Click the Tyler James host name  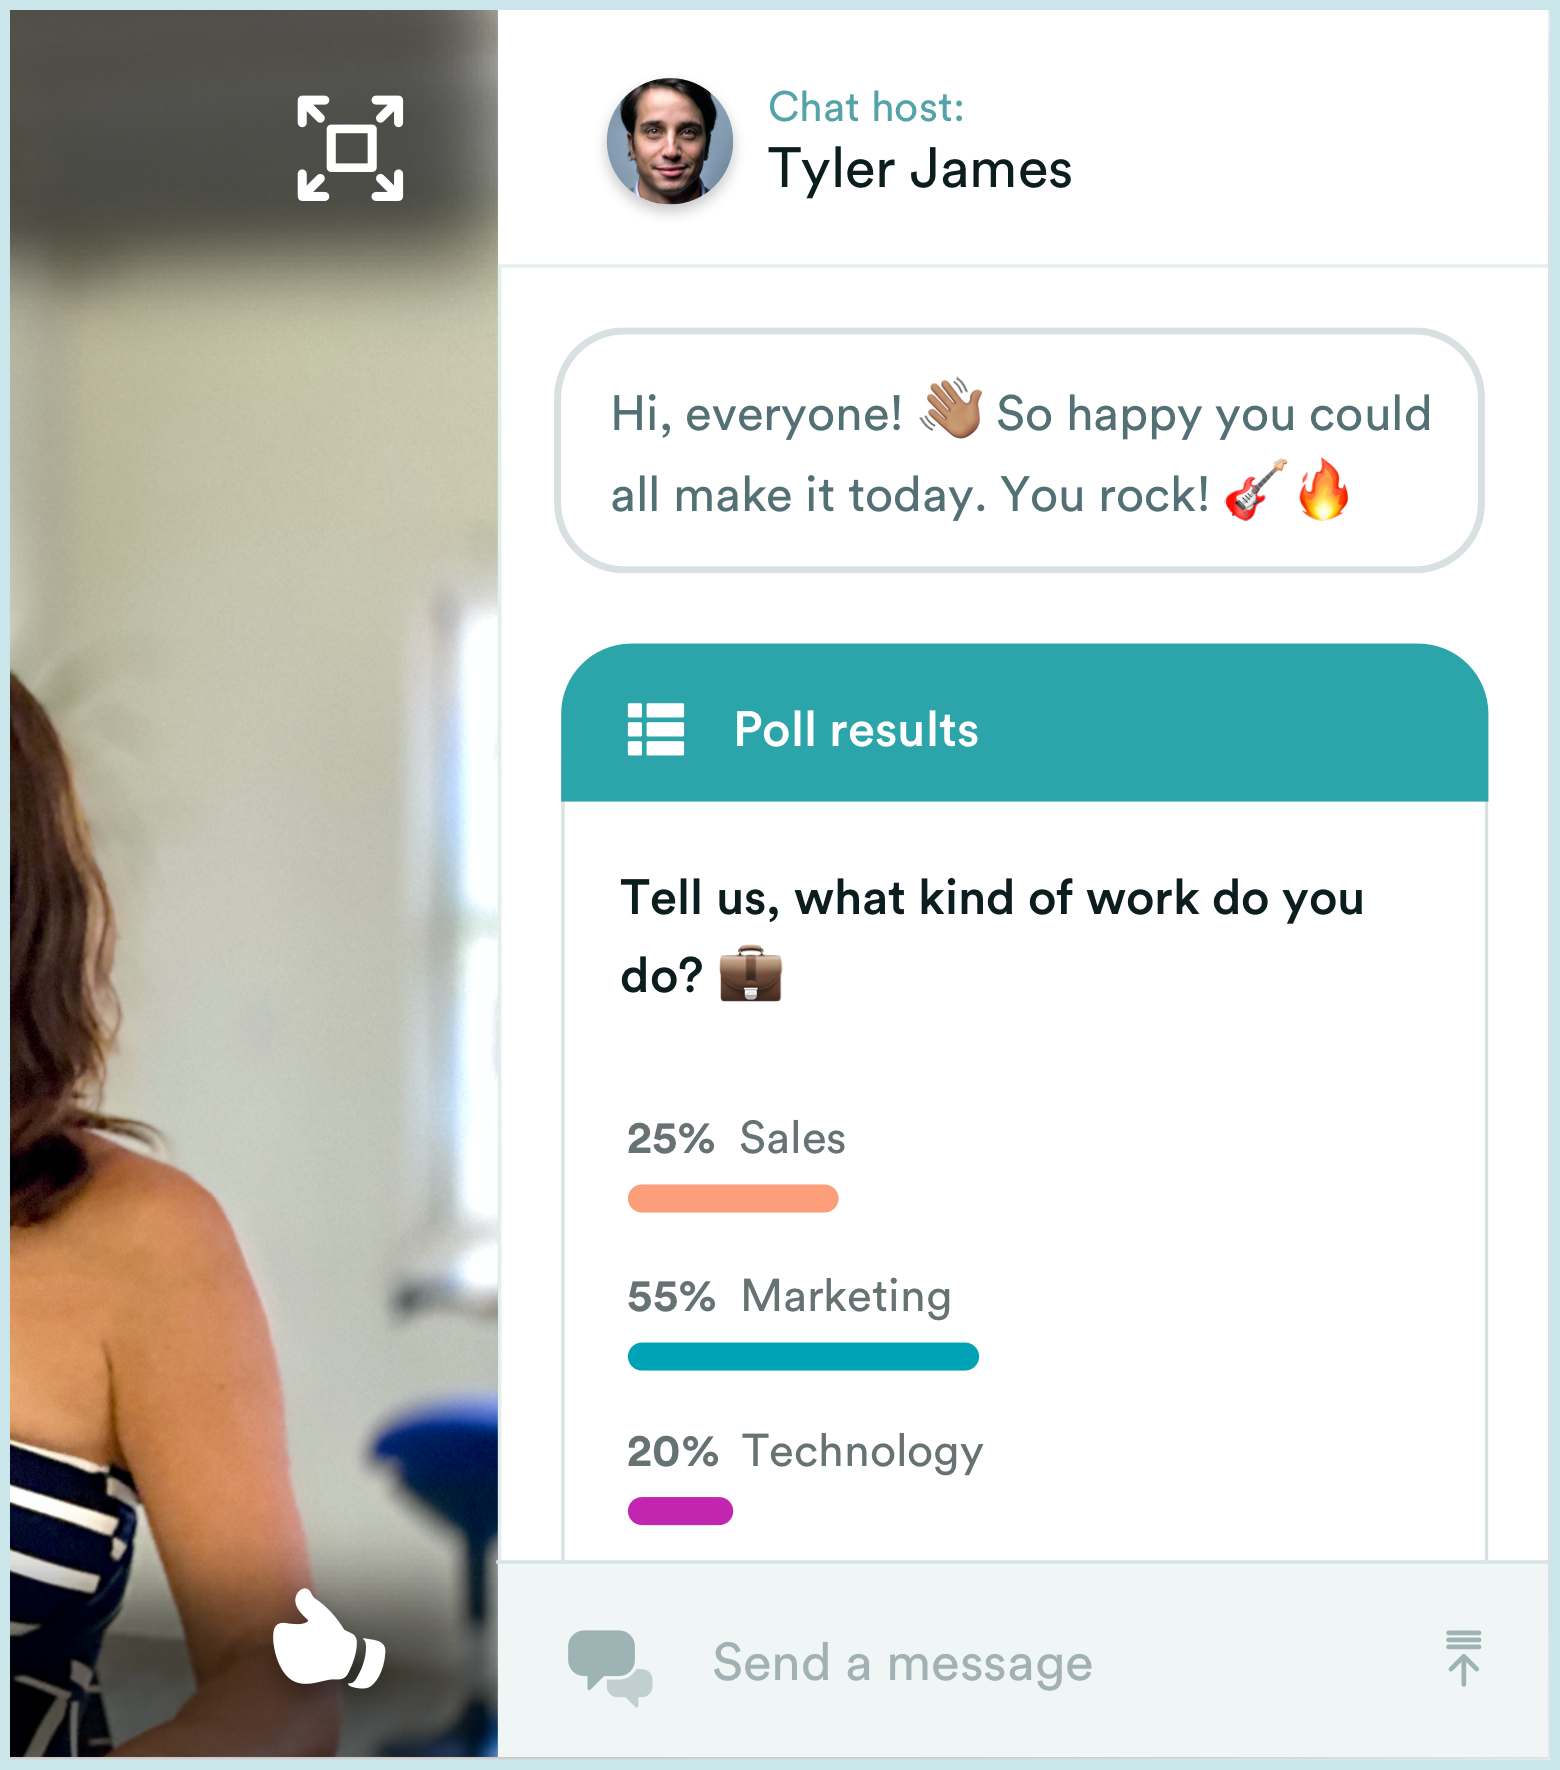click(920, 168)
